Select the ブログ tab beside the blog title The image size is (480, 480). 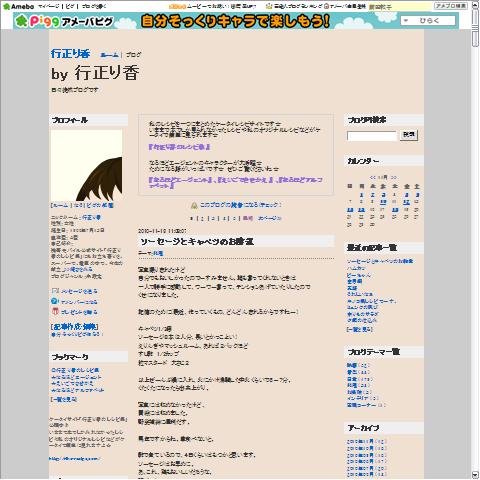133,55
